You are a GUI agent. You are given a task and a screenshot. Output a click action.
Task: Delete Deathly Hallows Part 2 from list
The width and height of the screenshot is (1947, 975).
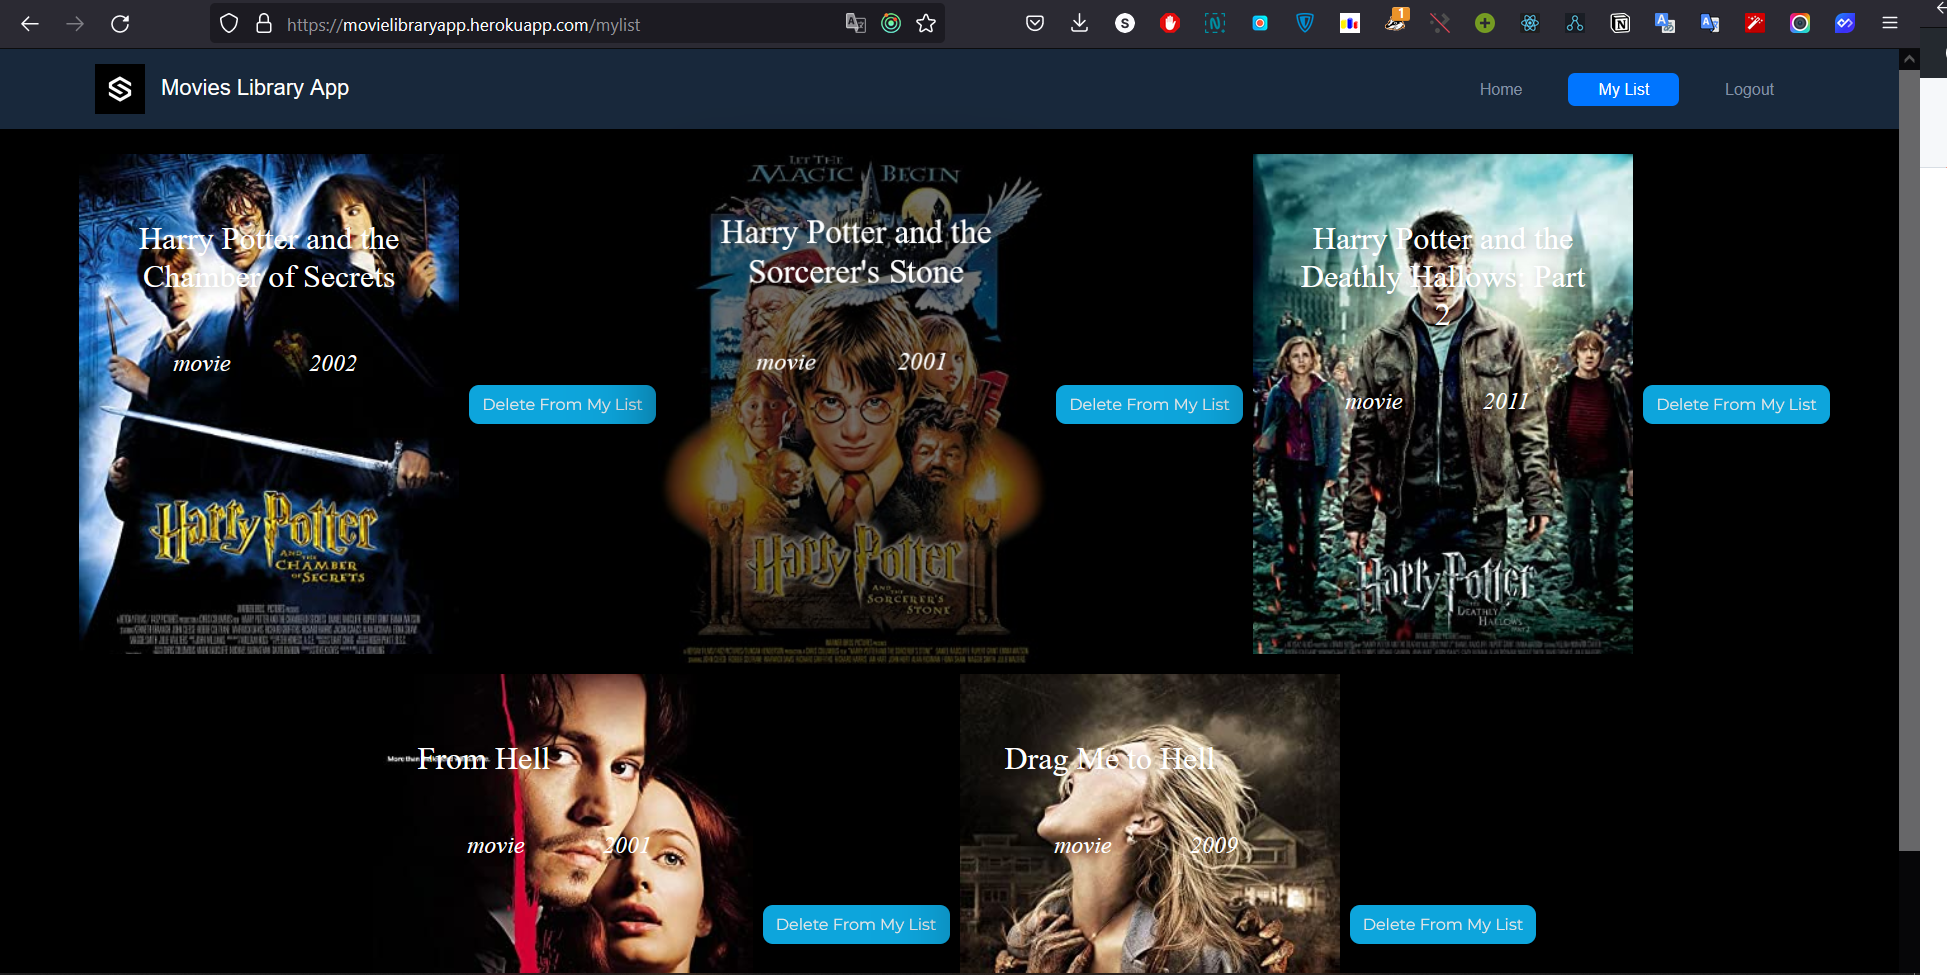click(1736, 404)
